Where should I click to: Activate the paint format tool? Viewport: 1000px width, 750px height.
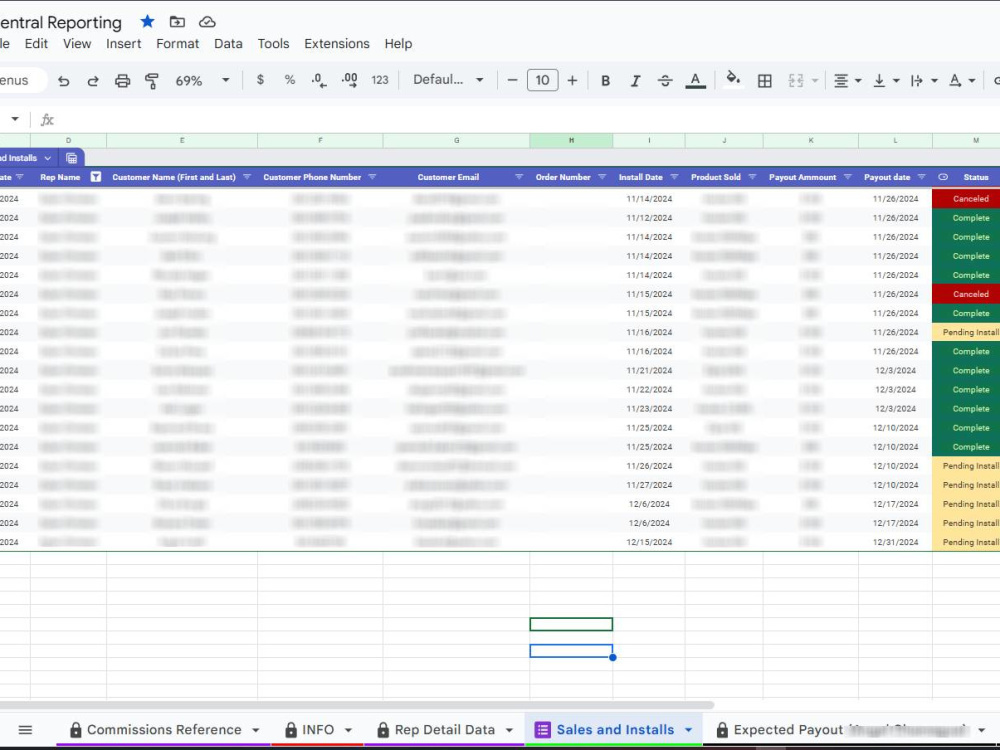tap(152, 80)
